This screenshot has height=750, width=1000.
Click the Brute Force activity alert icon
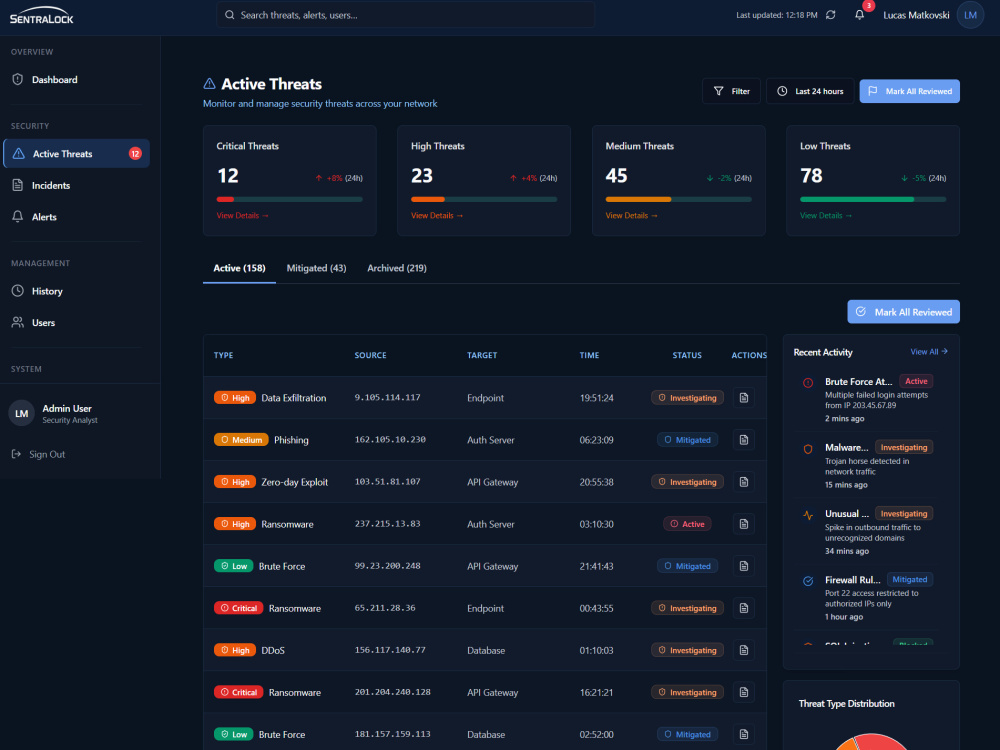808,383
